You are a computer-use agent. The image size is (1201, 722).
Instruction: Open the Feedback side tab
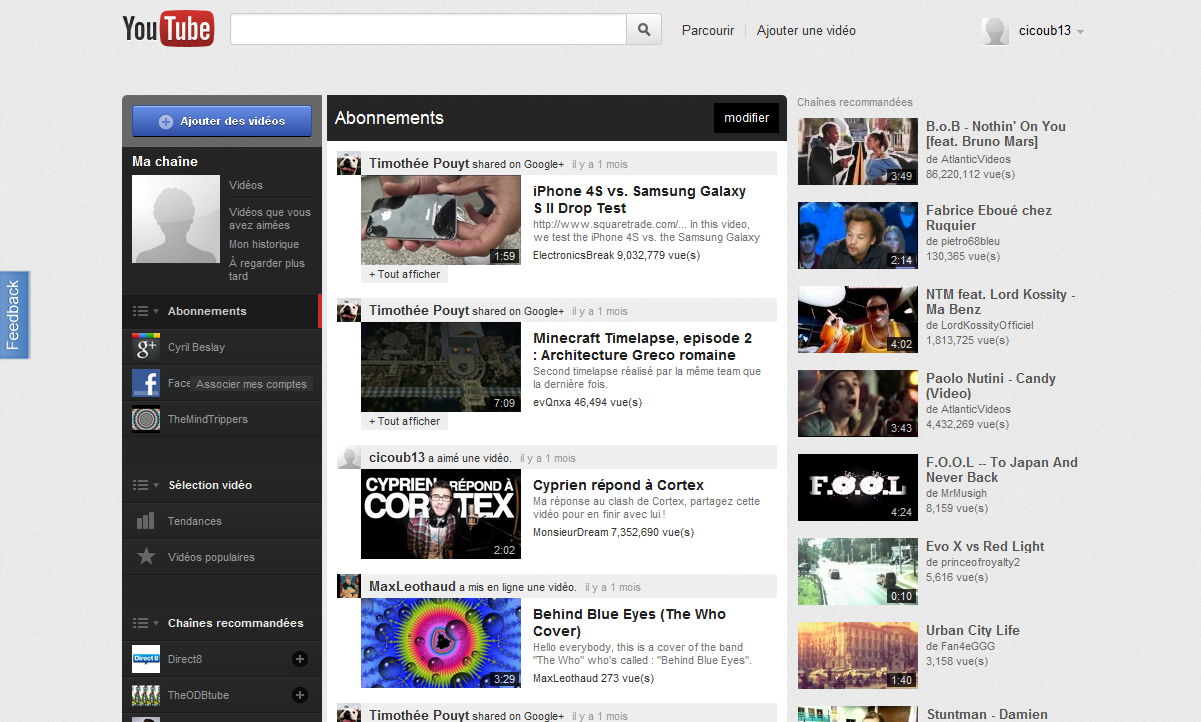coord(14,315)
